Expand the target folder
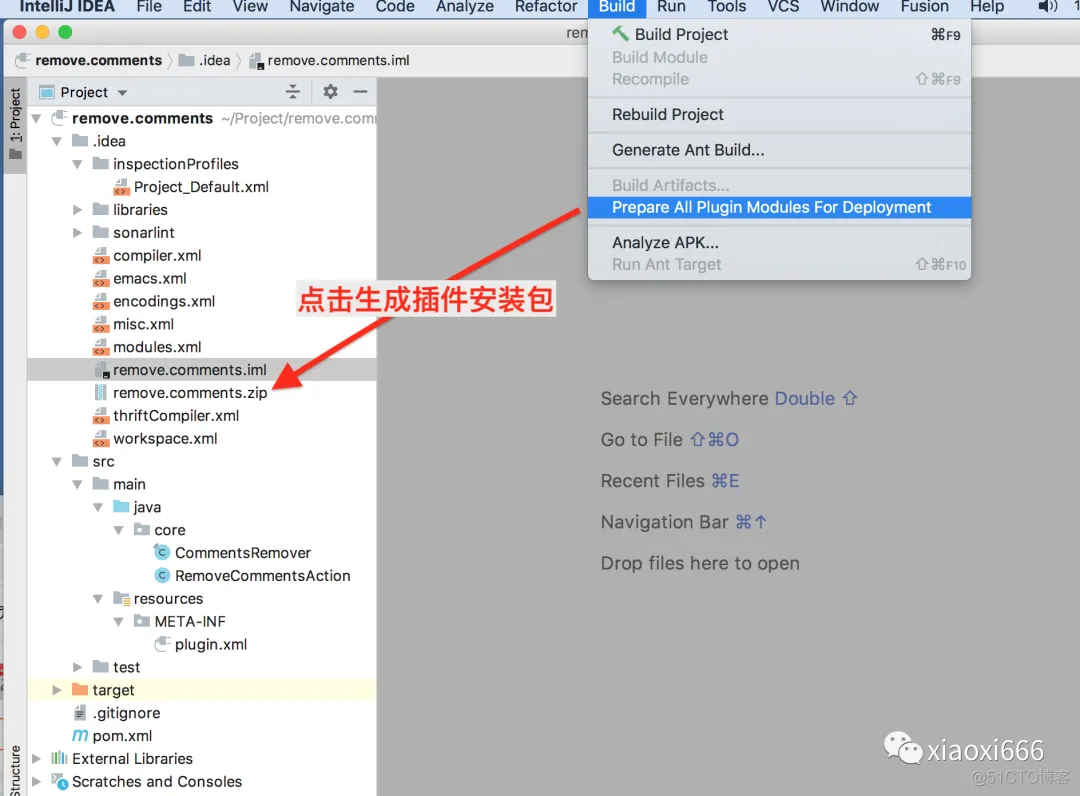 tap(57, 690)
